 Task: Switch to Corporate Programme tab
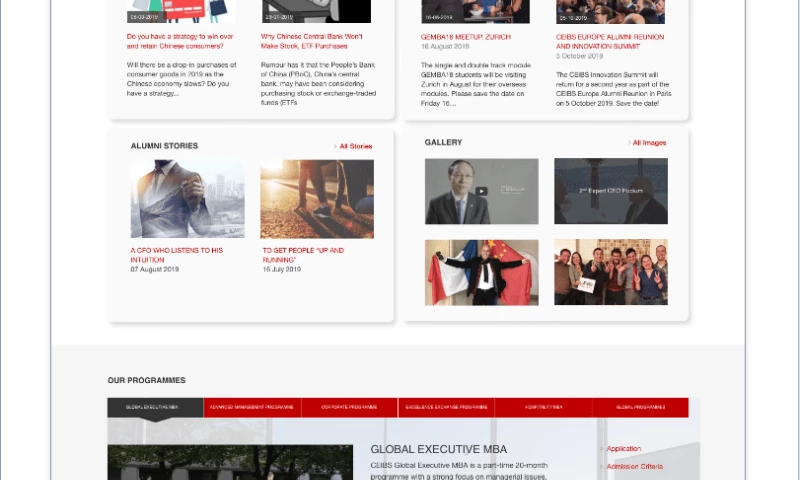tap(349, 408)
